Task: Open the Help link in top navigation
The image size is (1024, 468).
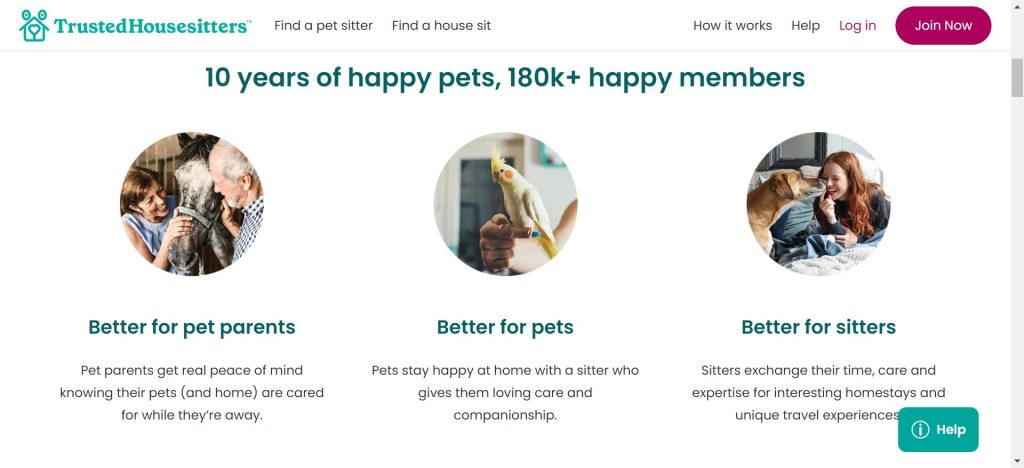Action: [x=805, y=26]
